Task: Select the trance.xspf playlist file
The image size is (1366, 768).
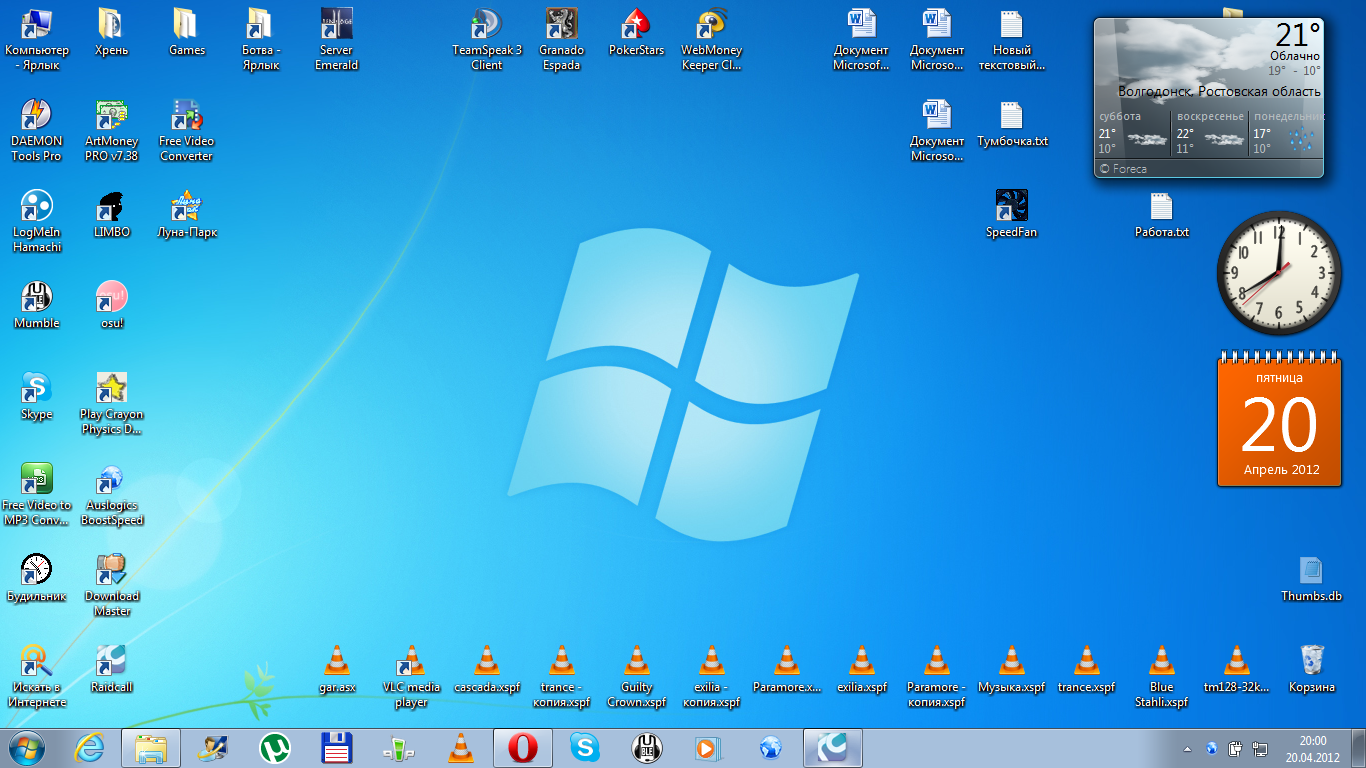Action: [1086, 670]
